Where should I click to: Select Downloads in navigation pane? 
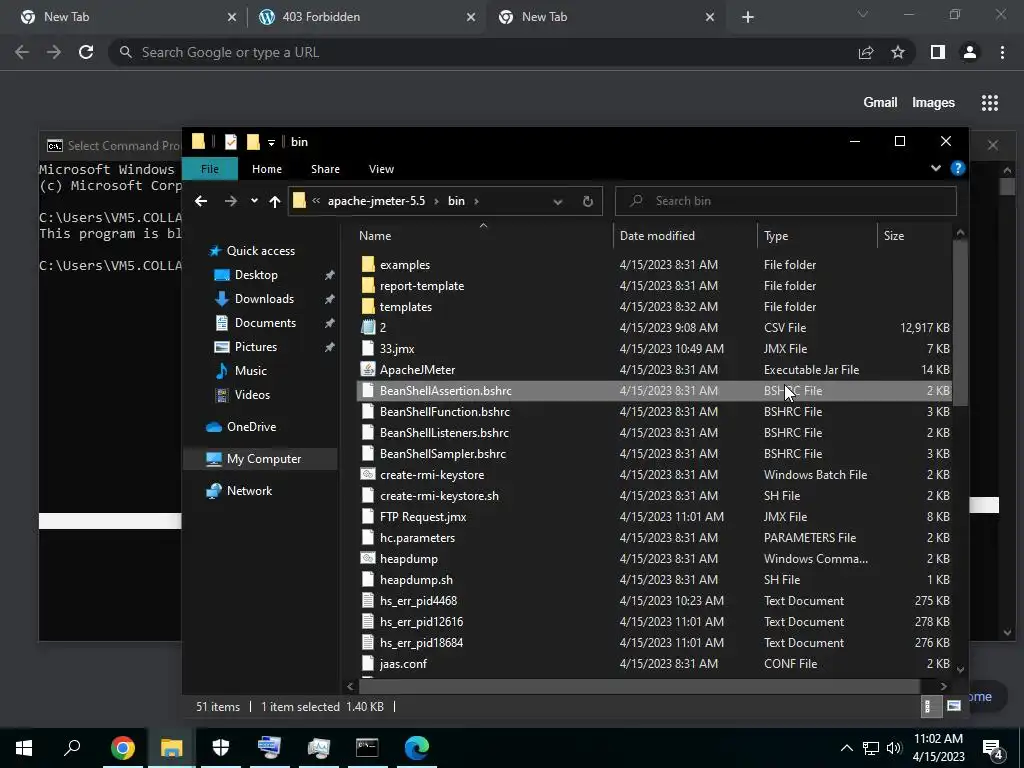coord(264,299)
